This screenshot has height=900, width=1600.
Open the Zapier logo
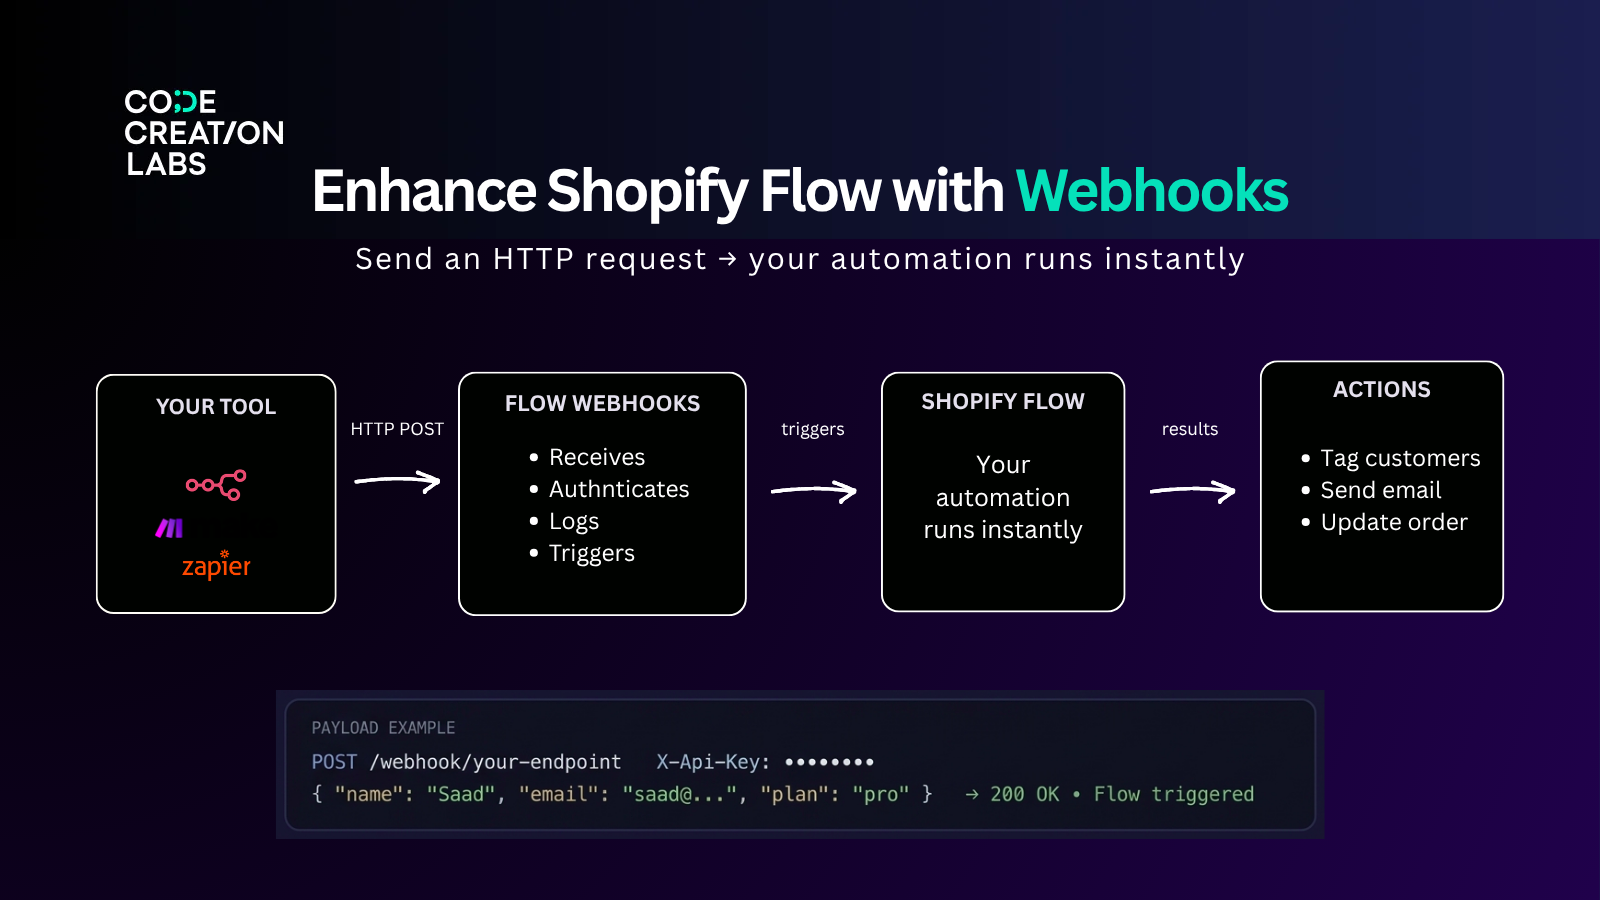(215, 566)
